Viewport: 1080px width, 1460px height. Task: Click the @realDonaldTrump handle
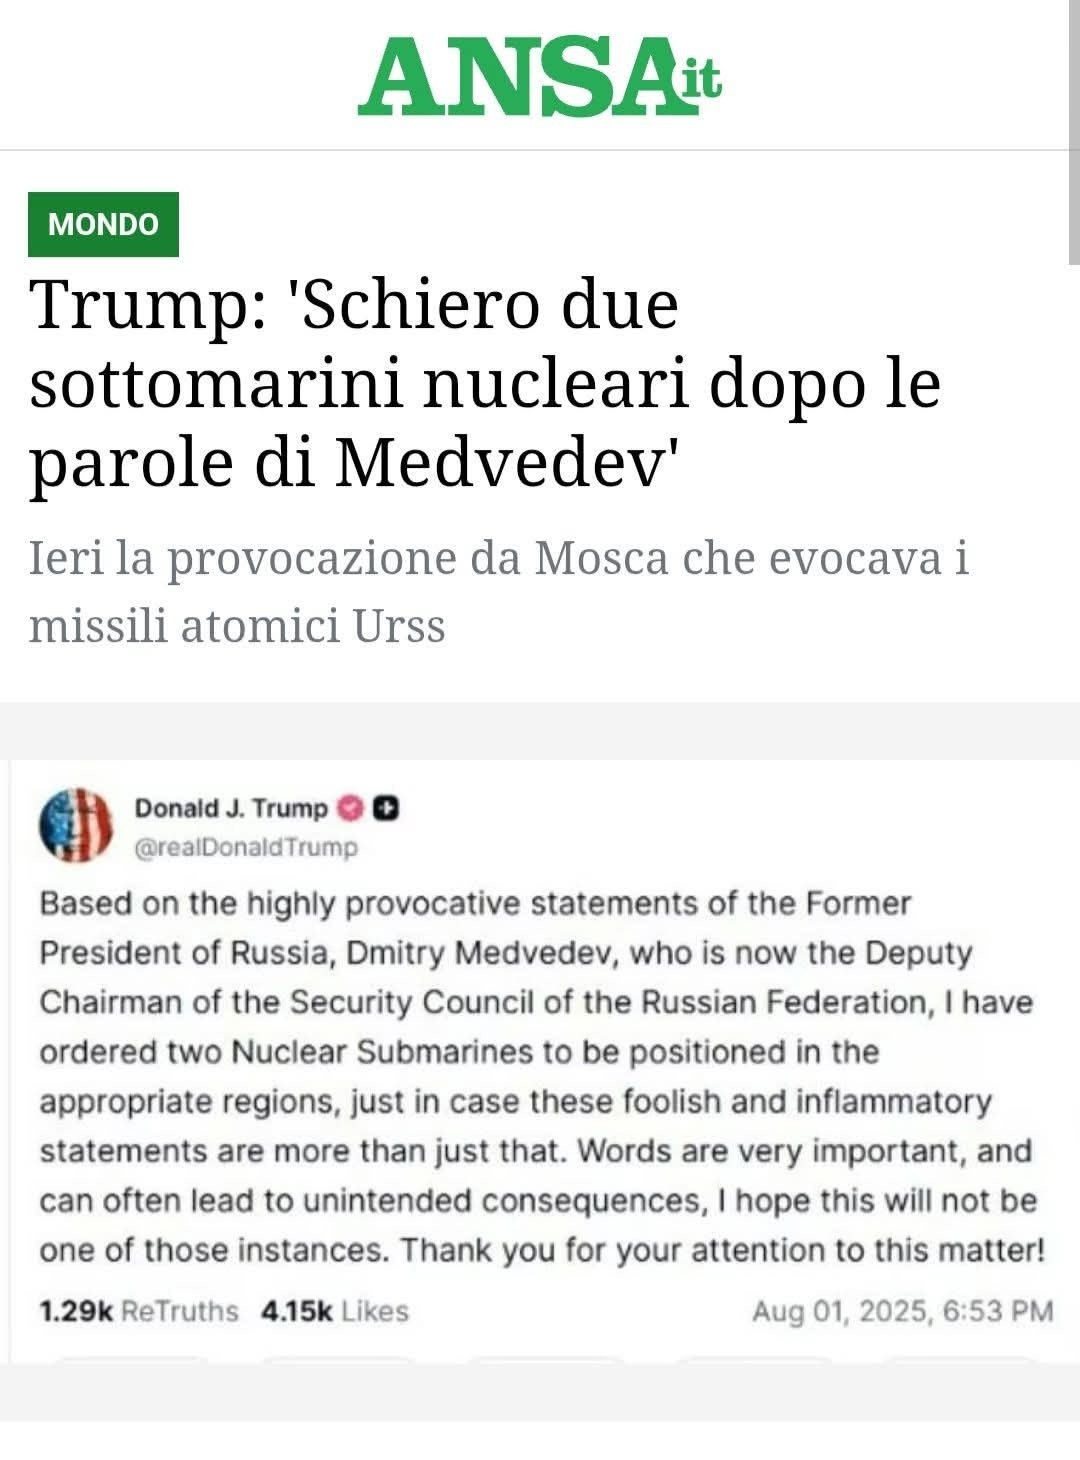point(246,847)
